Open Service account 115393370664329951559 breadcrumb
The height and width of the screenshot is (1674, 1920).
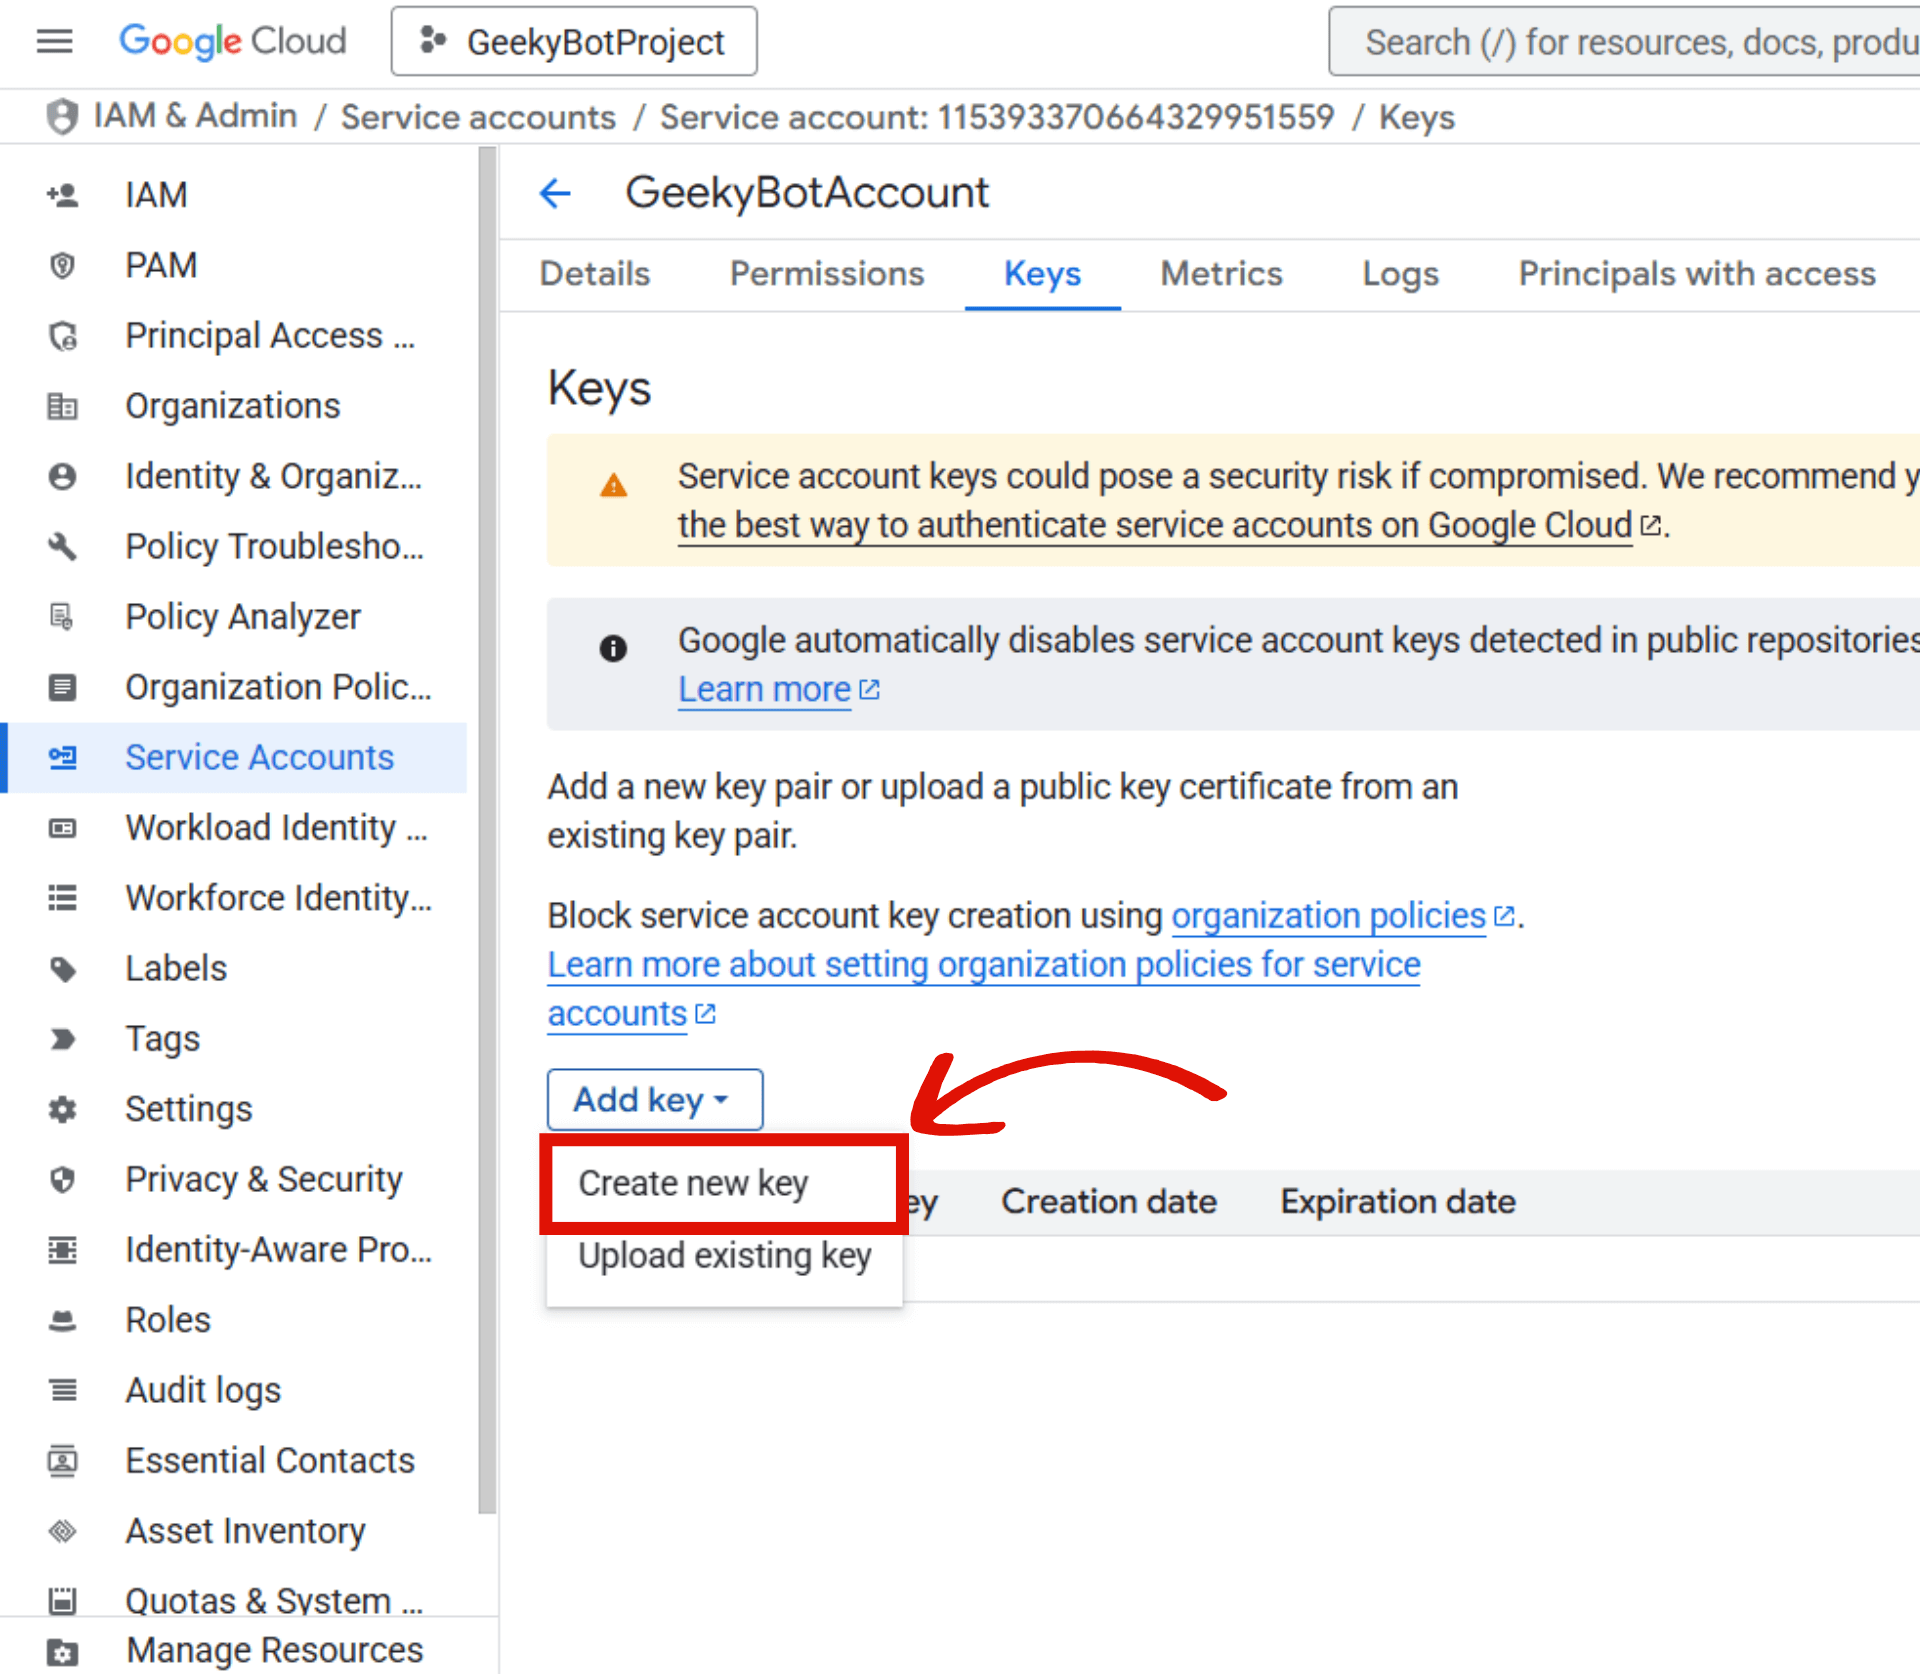tap(997, 117)
